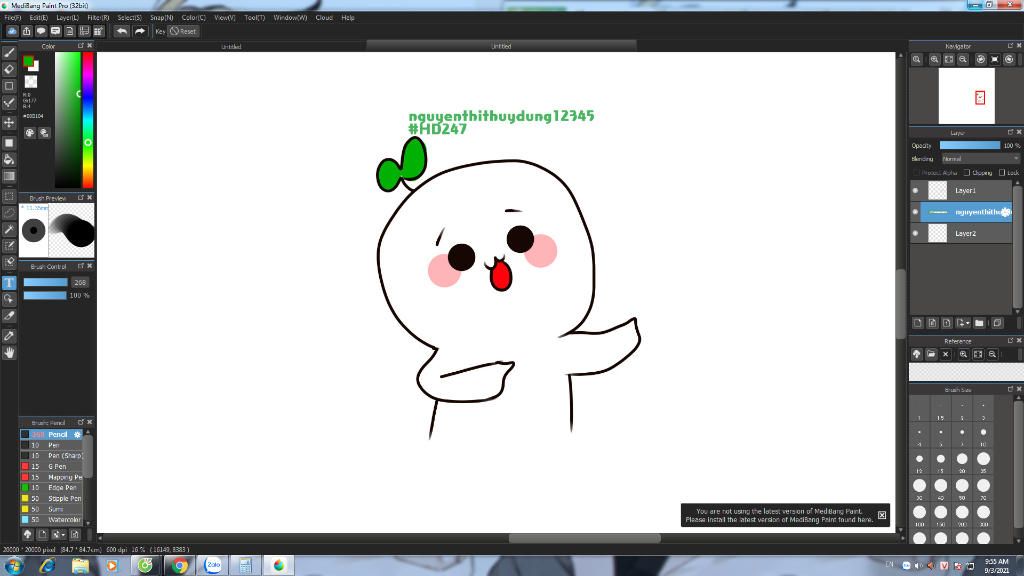This screenshot has height=576, width=1024.
Task: Open the File menu
Action: pyautogui.click(x=12, y=18)
